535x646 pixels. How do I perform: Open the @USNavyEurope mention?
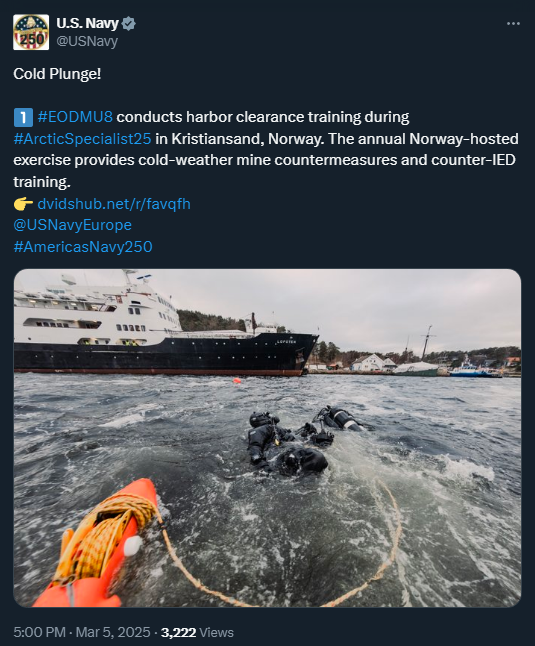point(72,225)
